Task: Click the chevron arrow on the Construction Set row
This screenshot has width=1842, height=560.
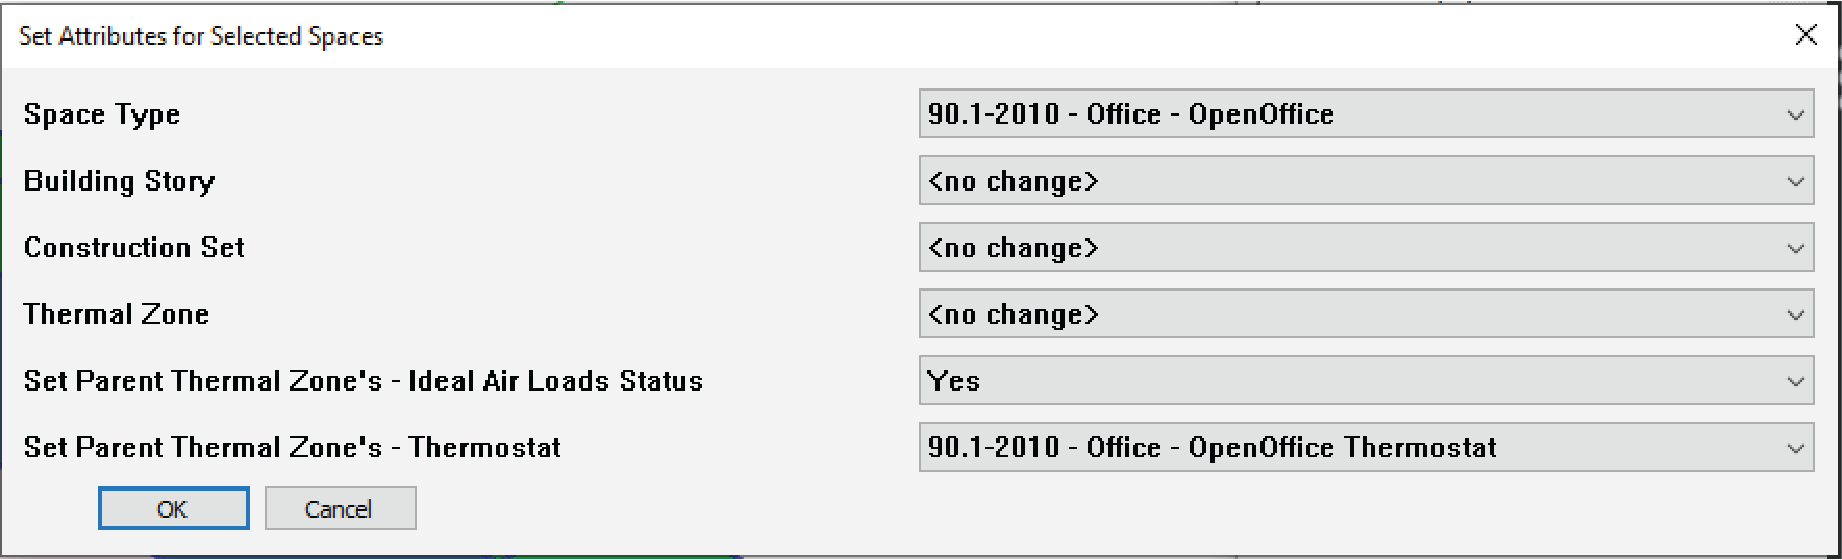Action: click(1795, 249)
